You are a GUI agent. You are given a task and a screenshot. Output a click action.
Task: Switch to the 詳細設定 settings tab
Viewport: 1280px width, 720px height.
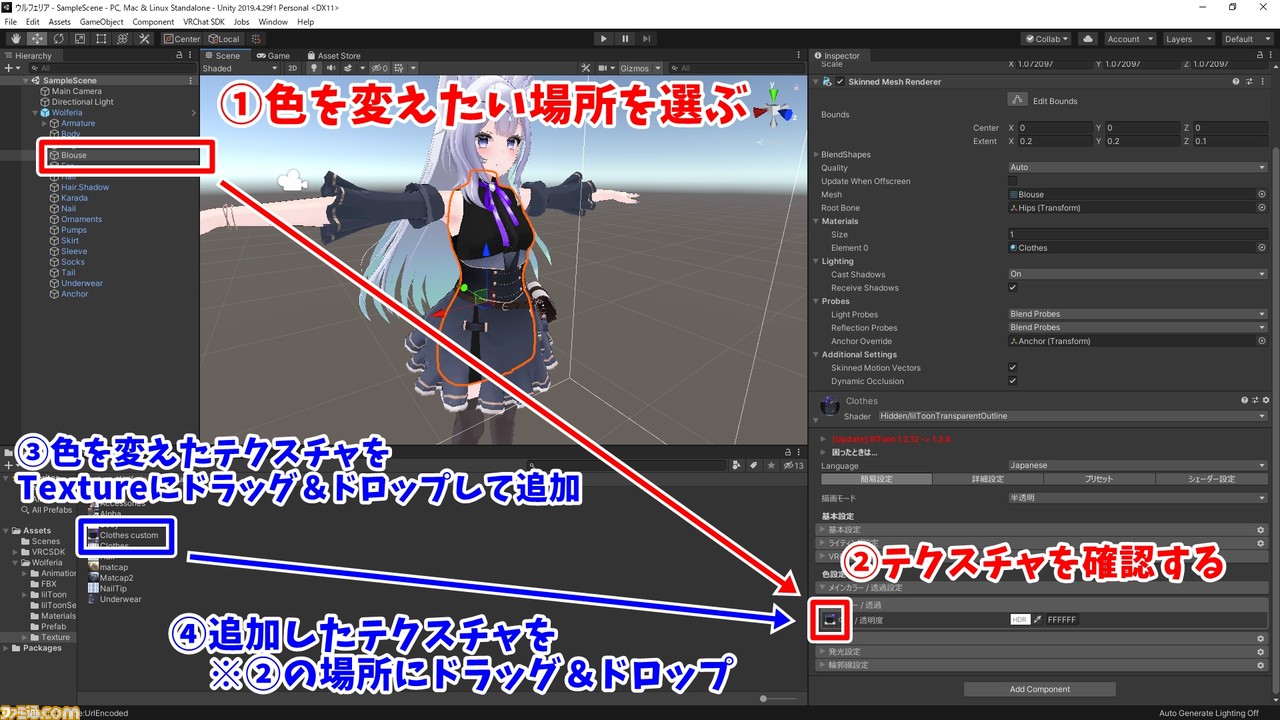coord(986,479)
